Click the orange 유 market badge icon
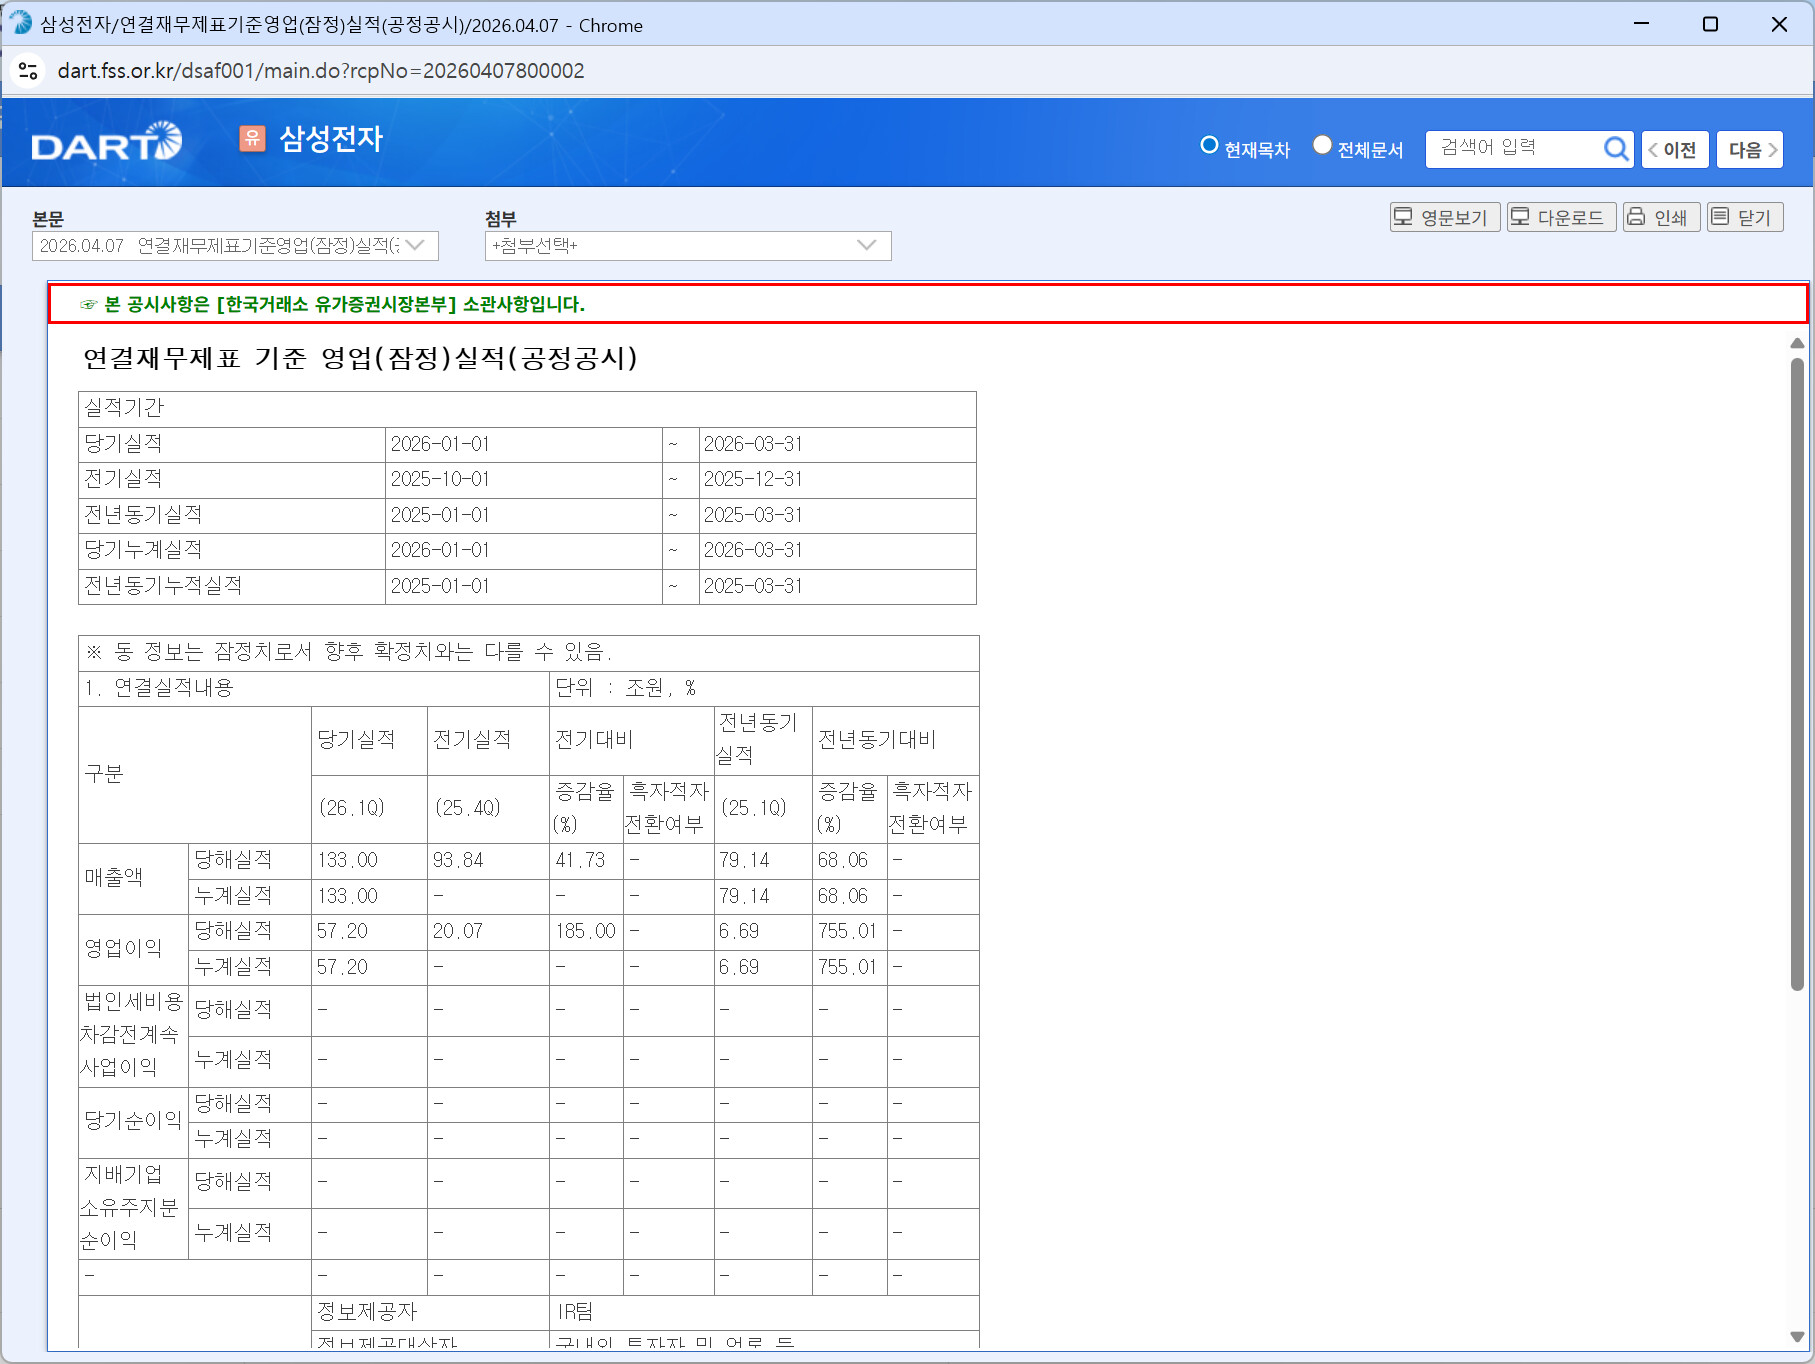This screenshot has width=1815, height=1364. [252, 139]
